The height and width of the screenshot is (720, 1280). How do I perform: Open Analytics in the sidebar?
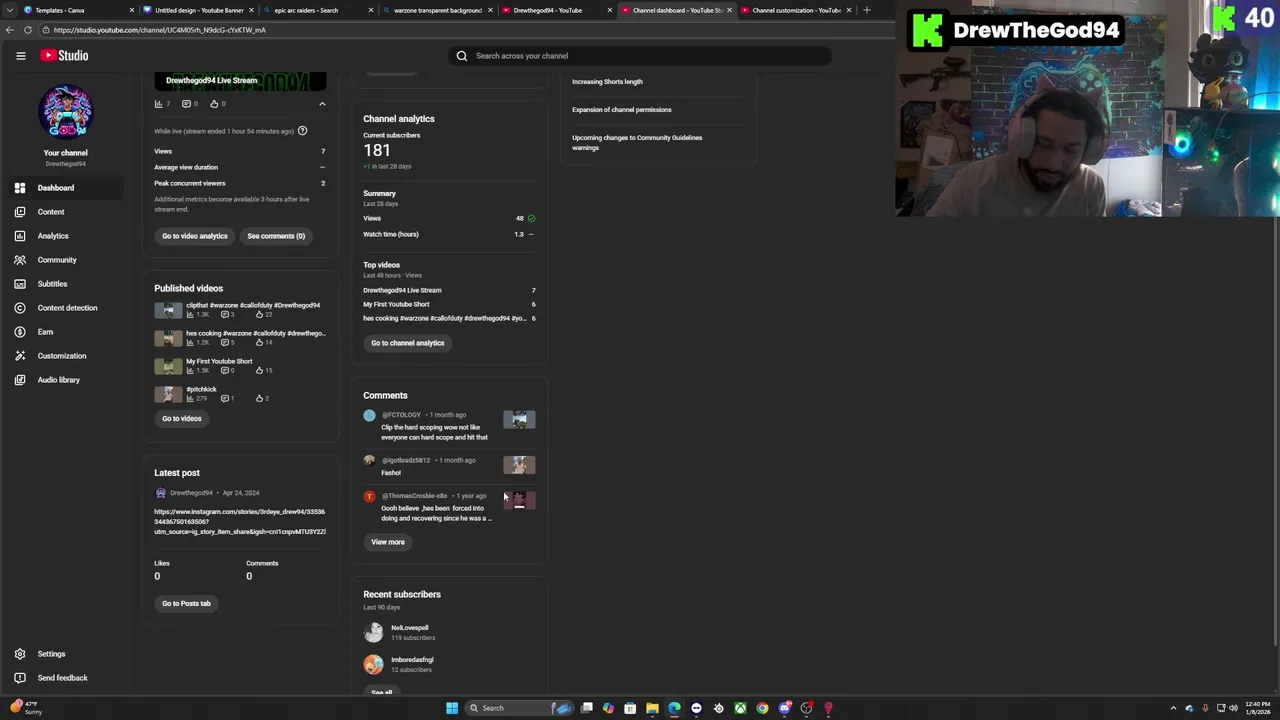(x=65, y=236)
